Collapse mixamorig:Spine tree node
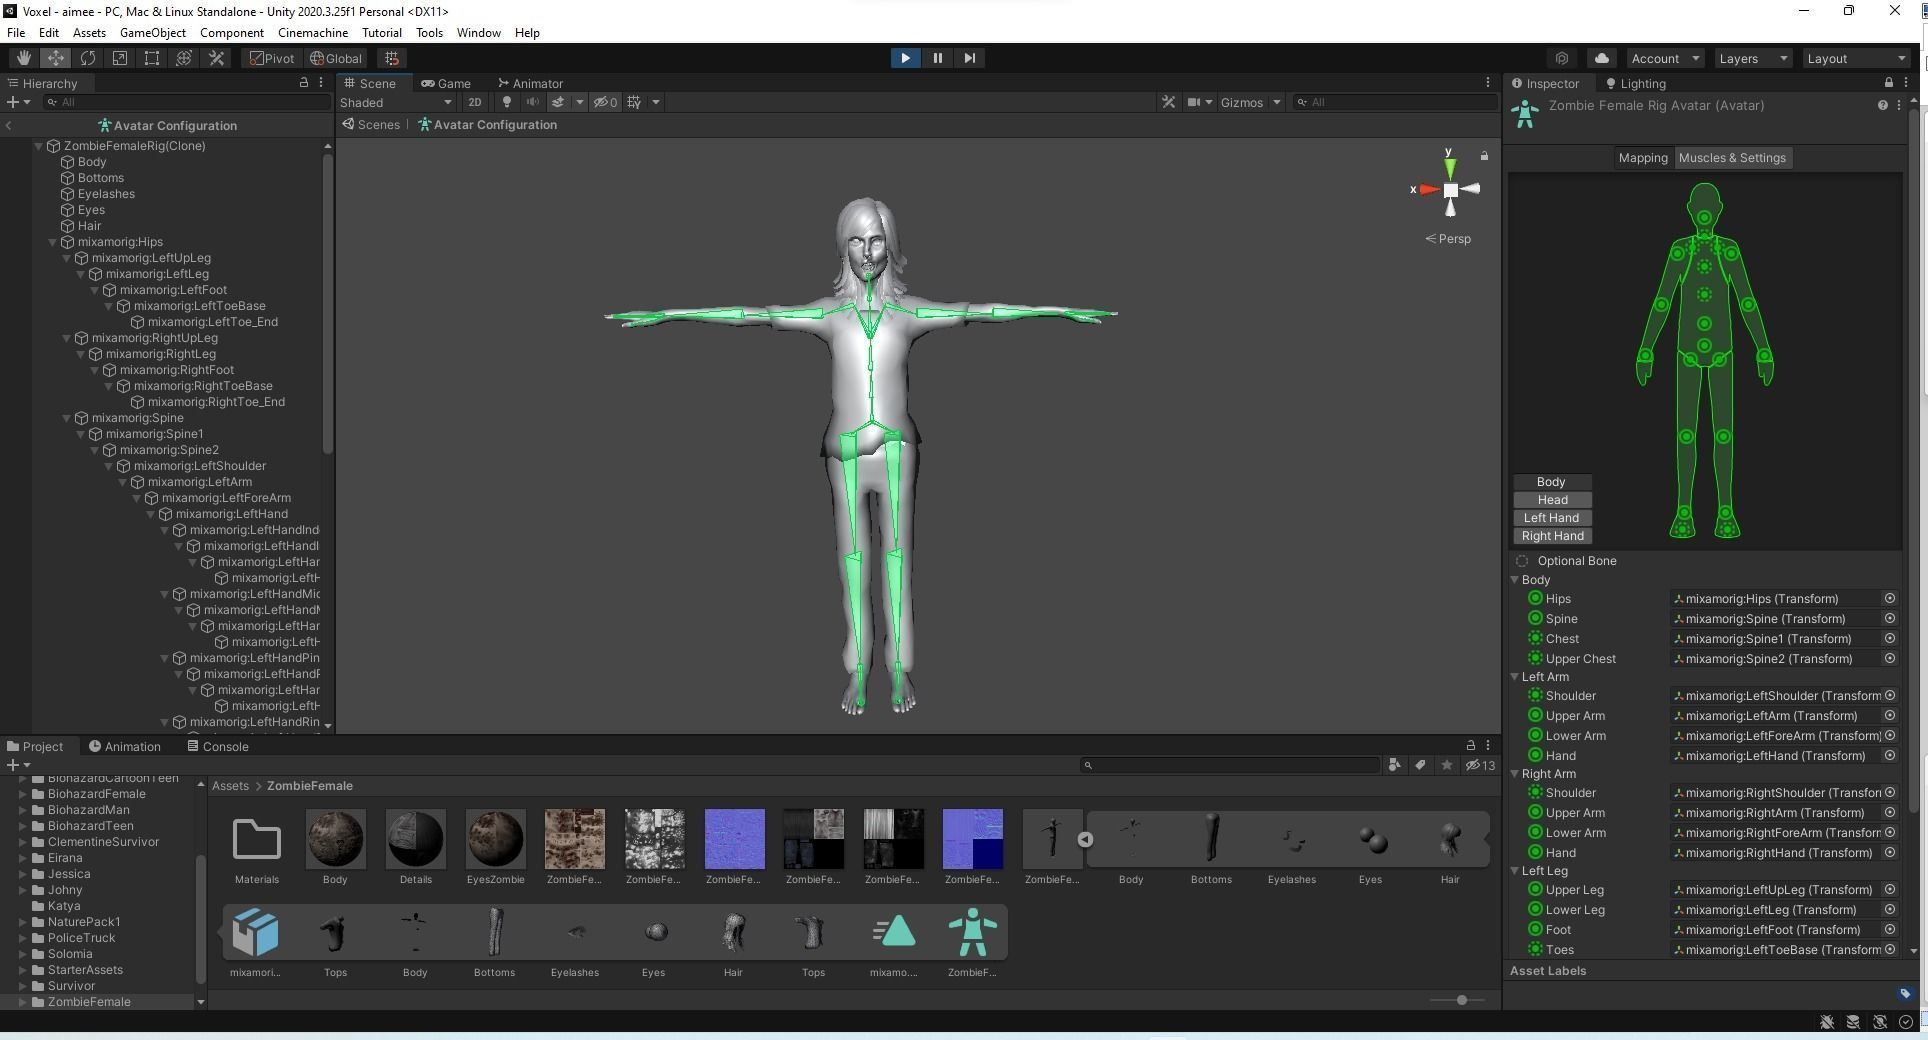 pyautogui.click(x=67, y=418)
